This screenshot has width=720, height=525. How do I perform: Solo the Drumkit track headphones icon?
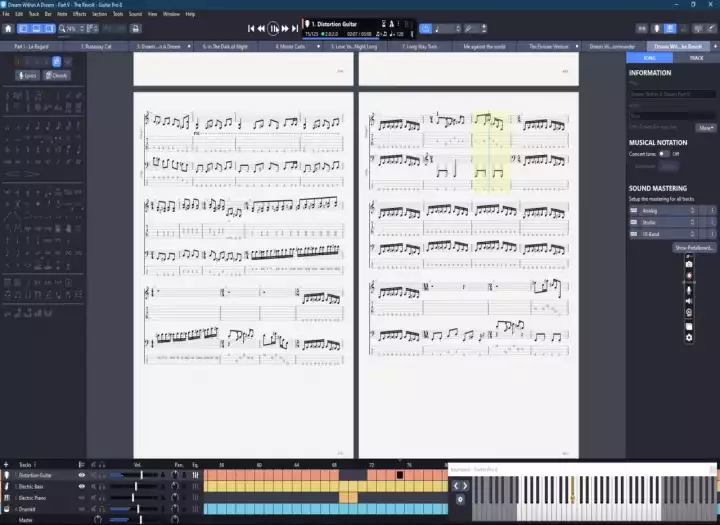101,509
